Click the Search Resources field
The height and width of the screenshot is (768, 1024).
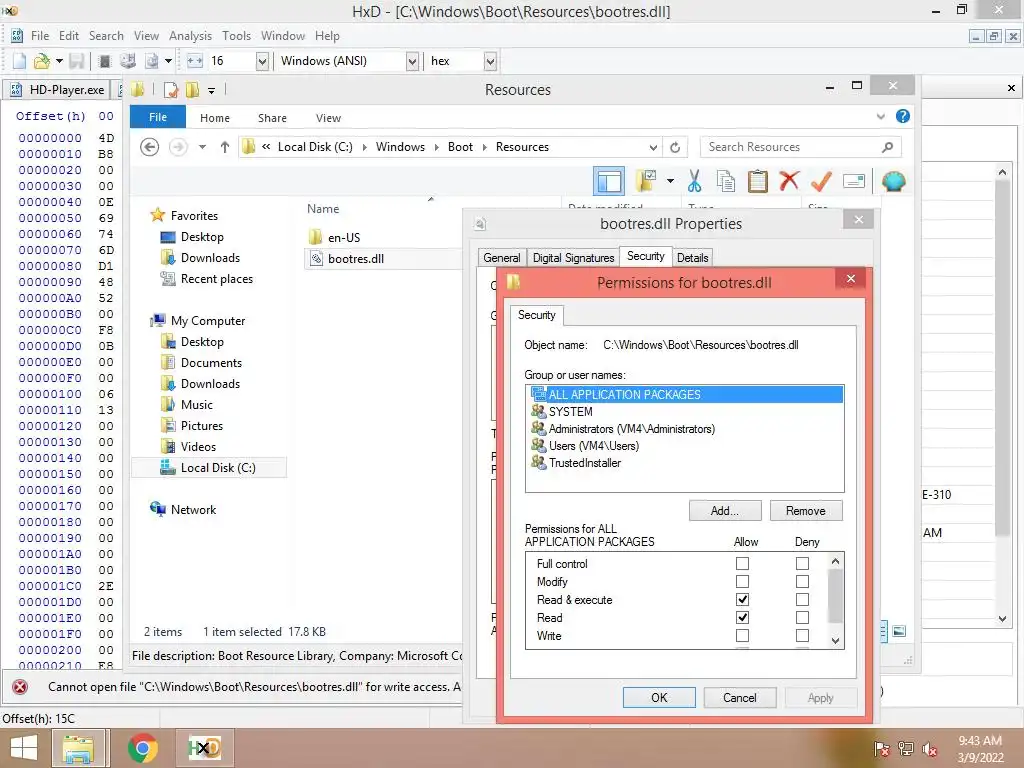[x=800, y=147]
